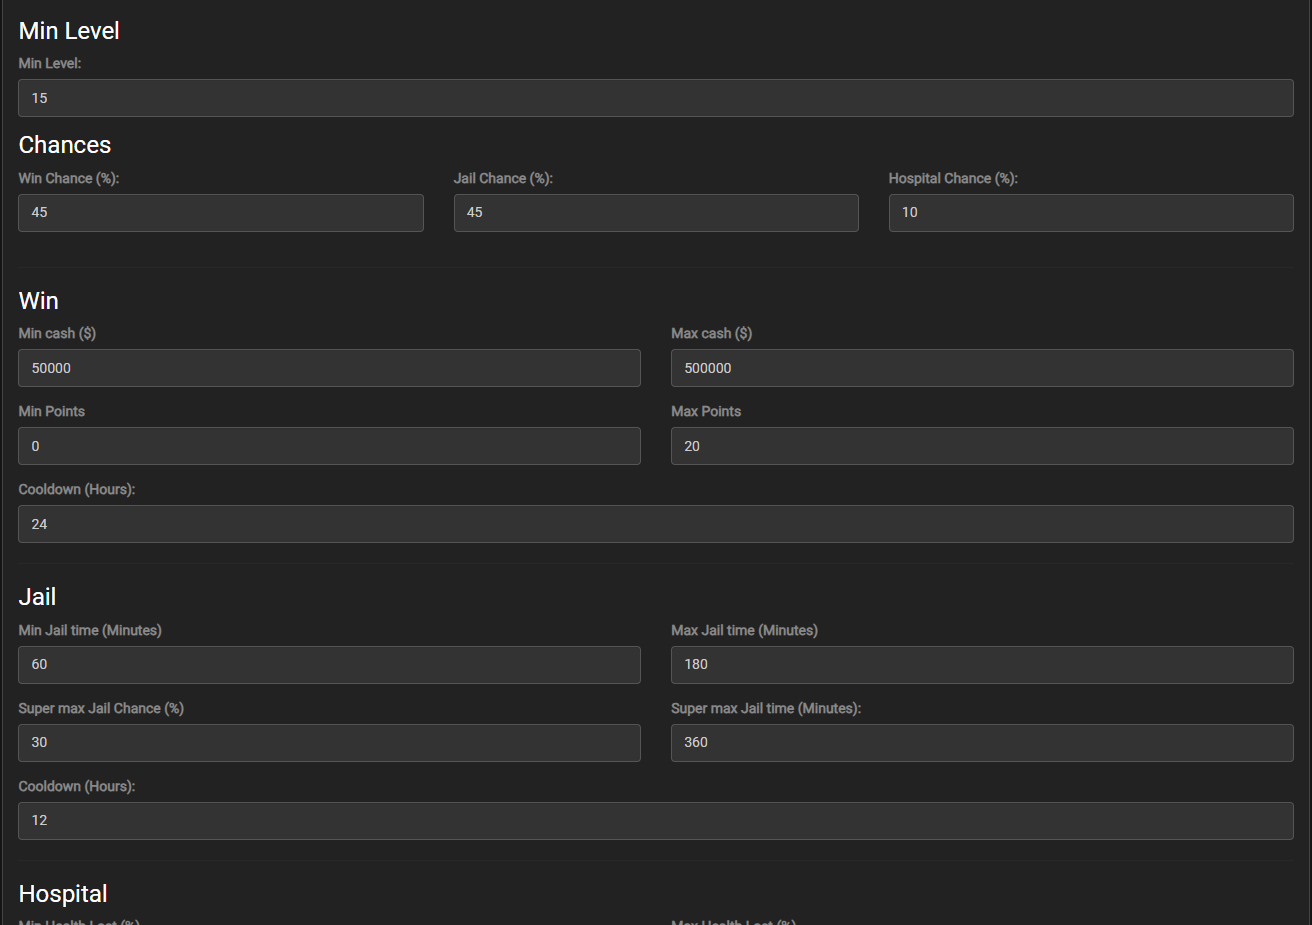The image size is (1312, 925).
Task: Edit the Min cash ($) input field
Action: 329,368
